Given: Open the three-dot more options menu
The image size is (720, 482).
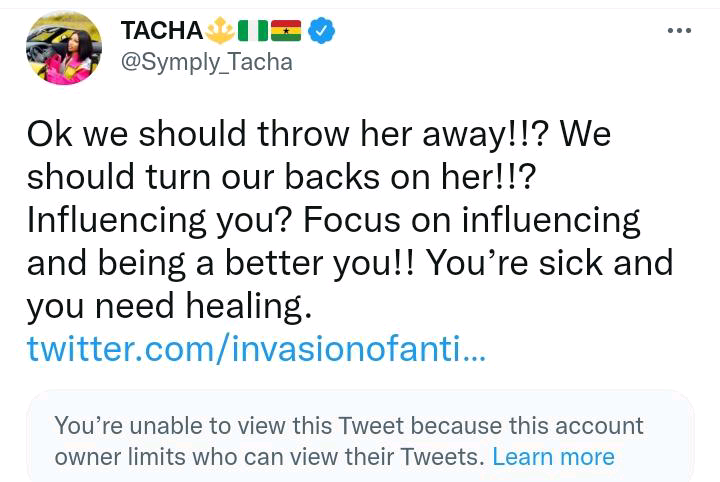Looking at the screenshot, I should pyautogui.click(x=679, y=31).
